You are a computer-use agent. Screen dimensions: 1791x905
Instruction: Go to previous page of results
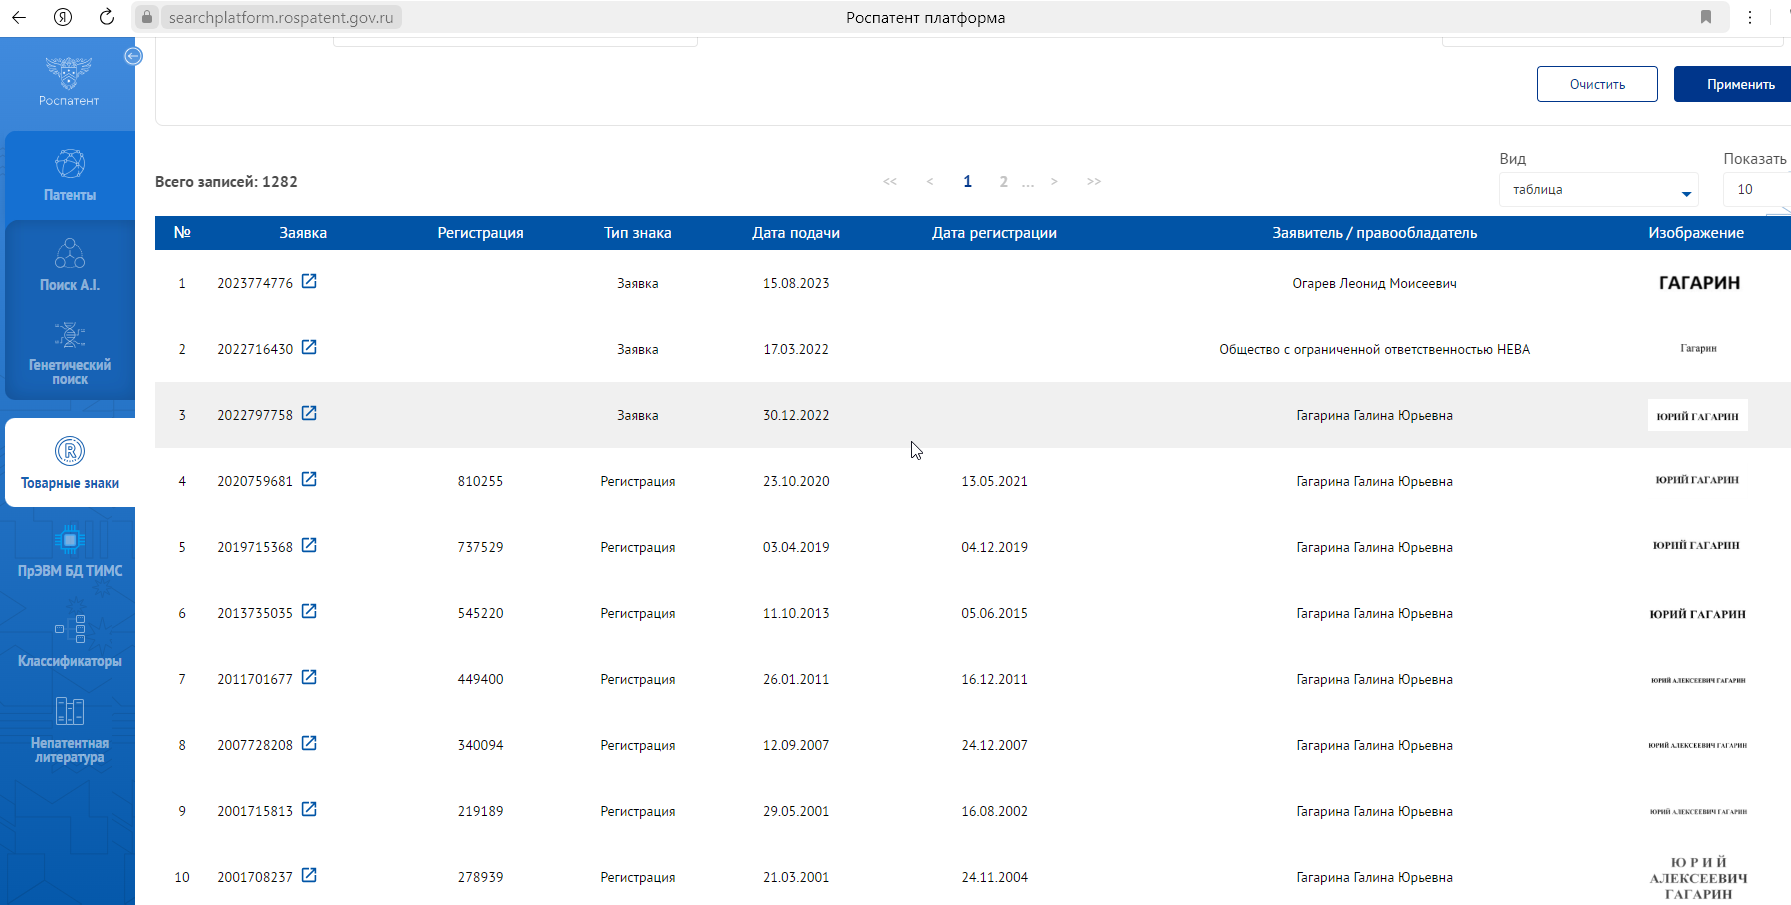point(930,181)
